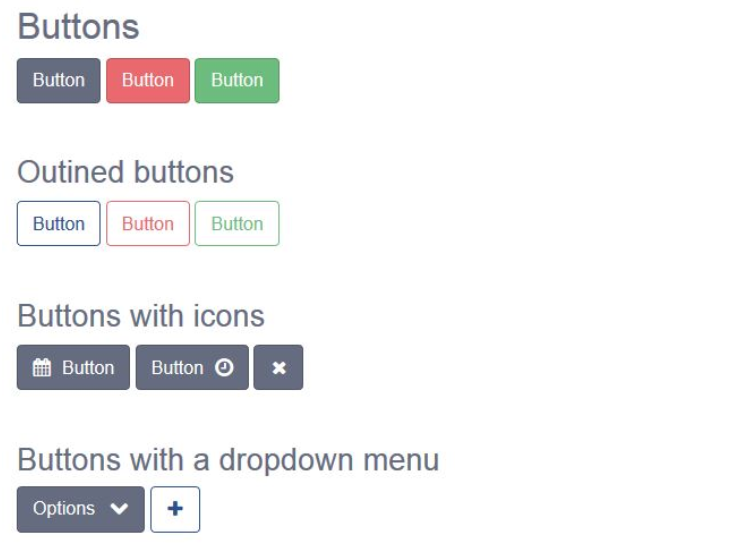Screen dimensions: 741x550
Task: Click the down chevron on the Options button
Action: click(119, 509)
